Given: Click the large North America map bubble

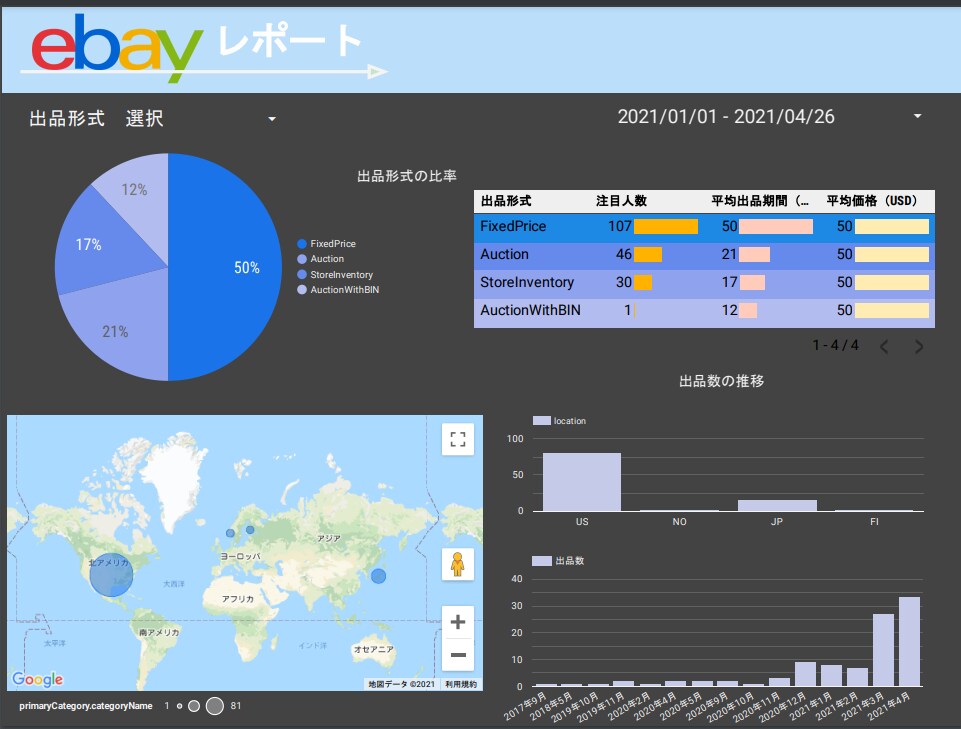Looking at the screenshot, I should coord(111,575).
